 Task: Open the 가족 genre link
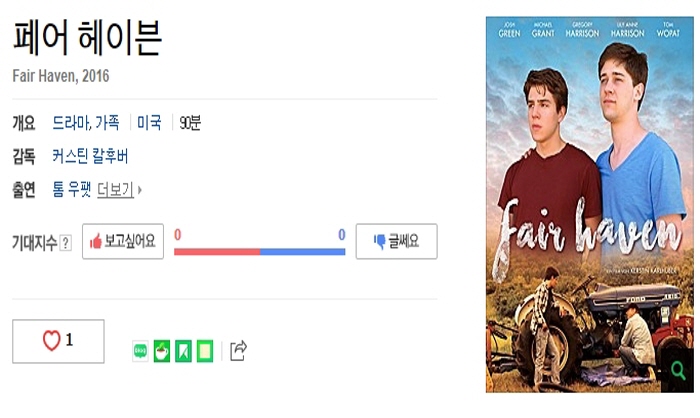pyautogui.click(x=107, y=123)
